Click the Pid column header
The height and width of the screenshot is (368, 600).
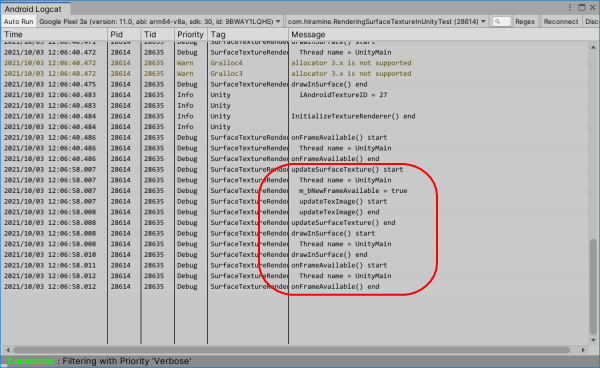tap(124, 34)
